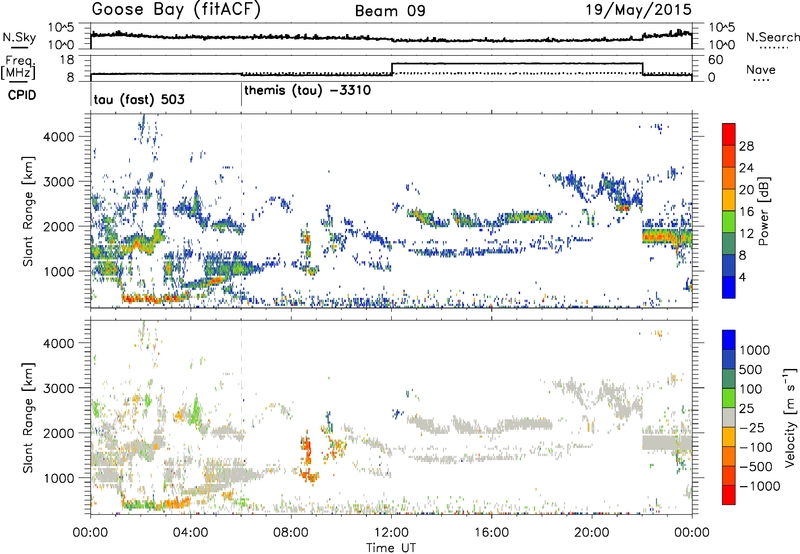Click the '20:00' time tick label

point(592,533)
